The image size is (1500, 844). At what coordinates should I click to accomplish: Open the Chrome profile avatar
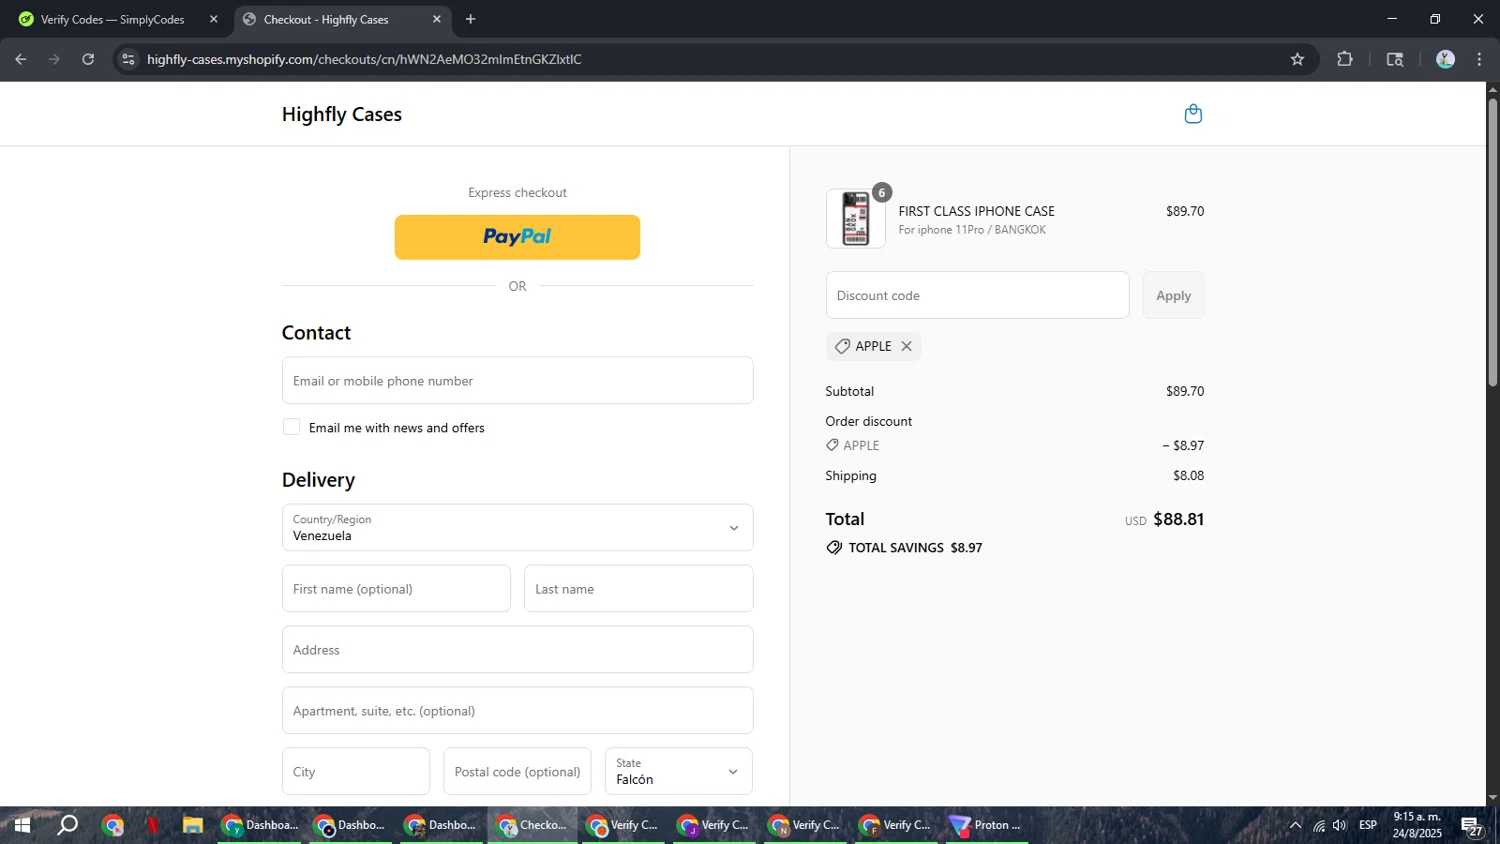[x=1445, y=59]
